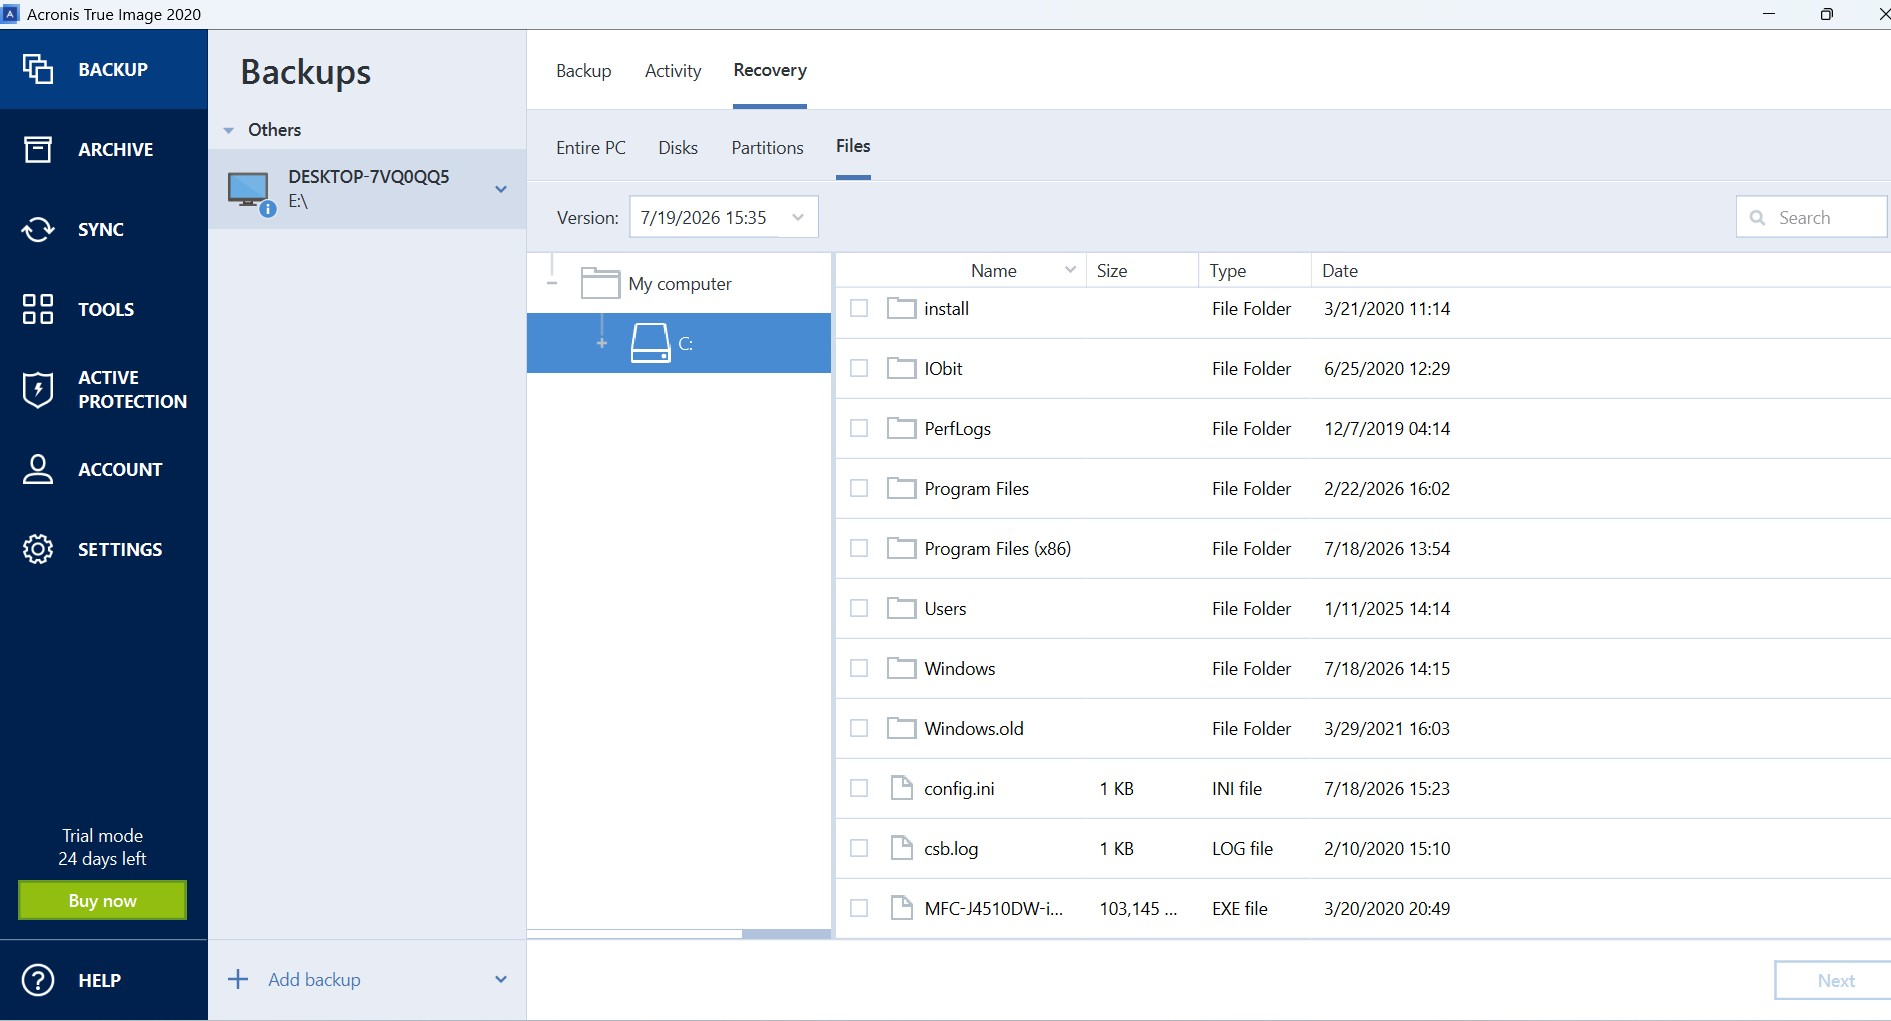Check the csb.log checkbox
Image resolution: width=1891 pixels, height=1021 pixels.
pos(859,848)
